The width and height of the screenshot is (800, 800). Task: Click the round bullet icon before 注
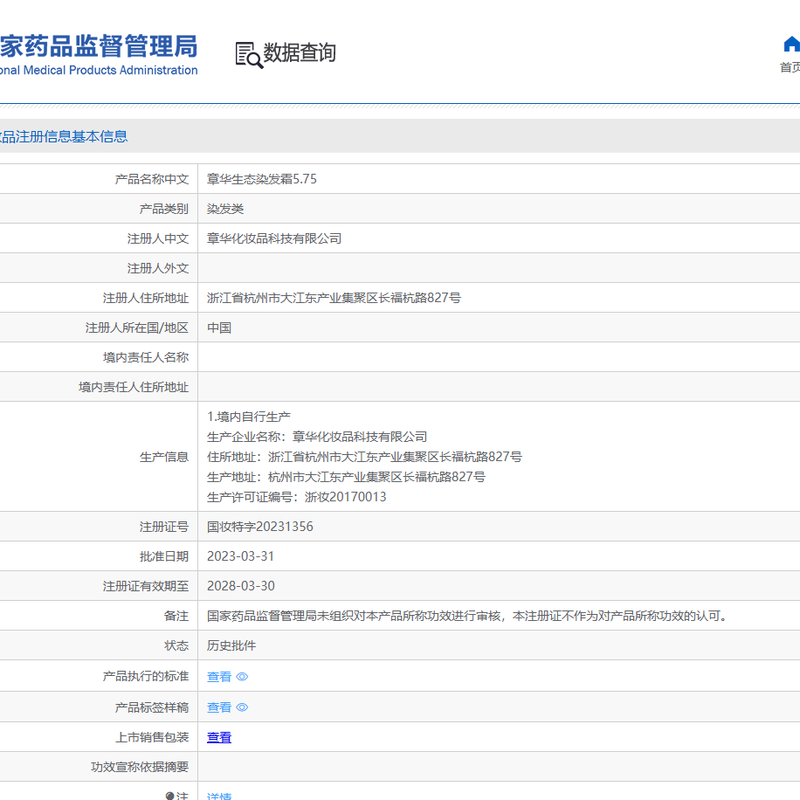(170, 796)
